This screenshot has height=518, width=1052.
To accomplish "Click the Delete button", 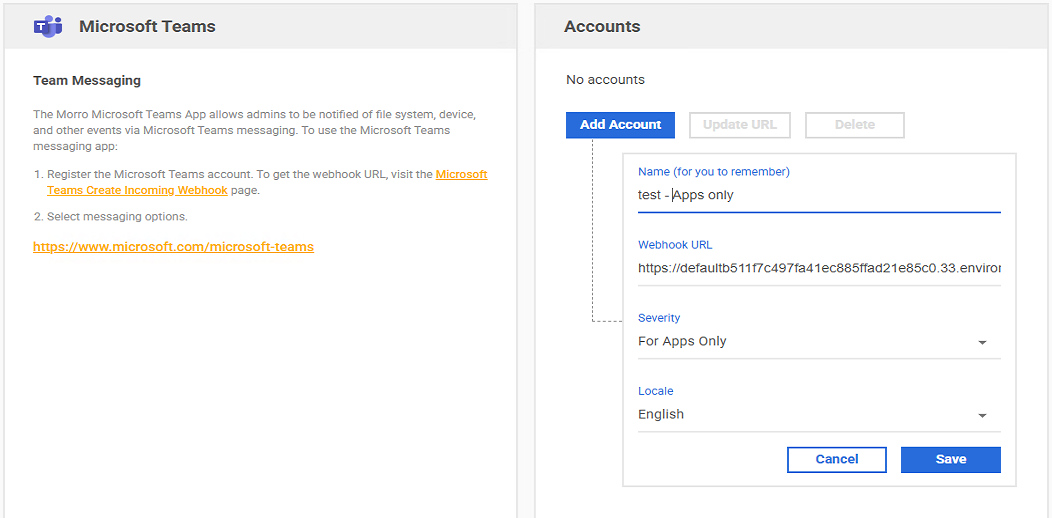I will 855,125.
